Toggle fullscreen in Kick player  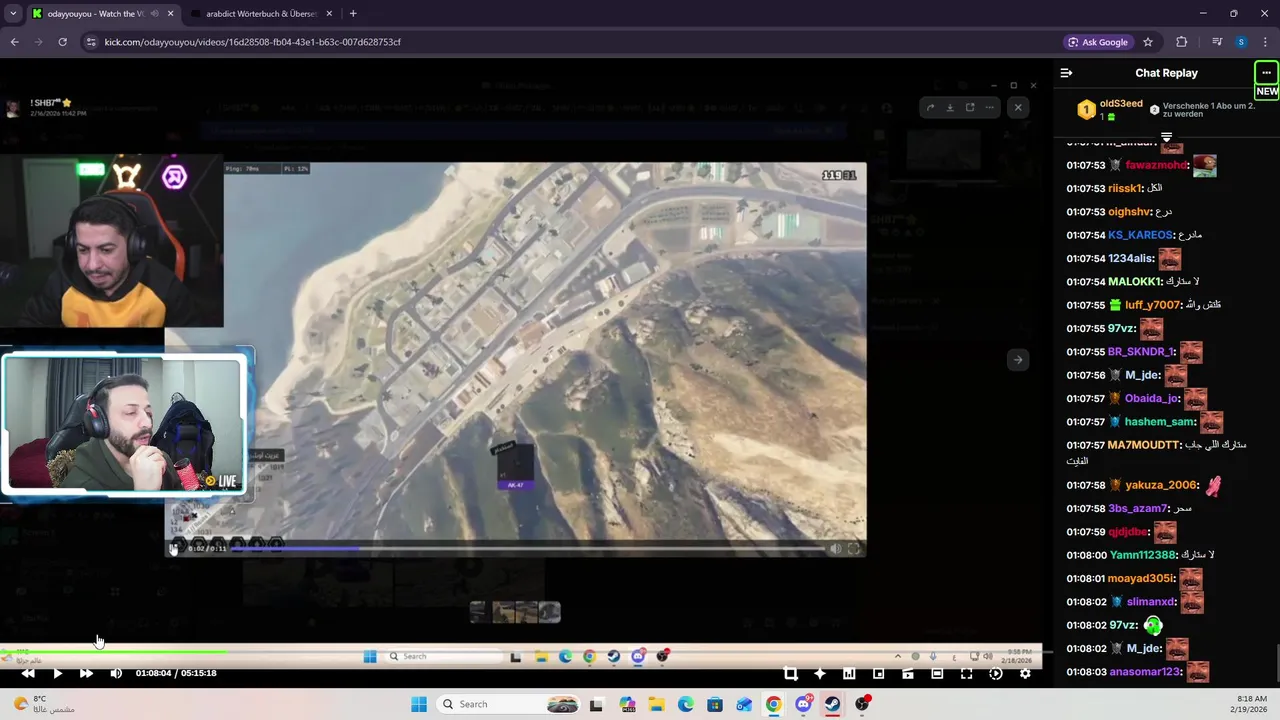click(x=966, y=674)
